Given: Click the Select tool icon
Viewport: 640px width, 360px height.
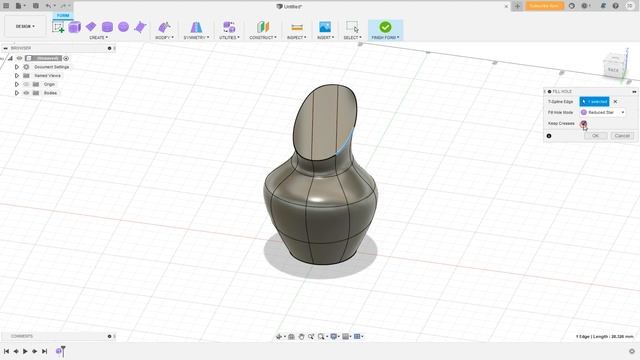Looking at the screenshot, I should 352,27.
